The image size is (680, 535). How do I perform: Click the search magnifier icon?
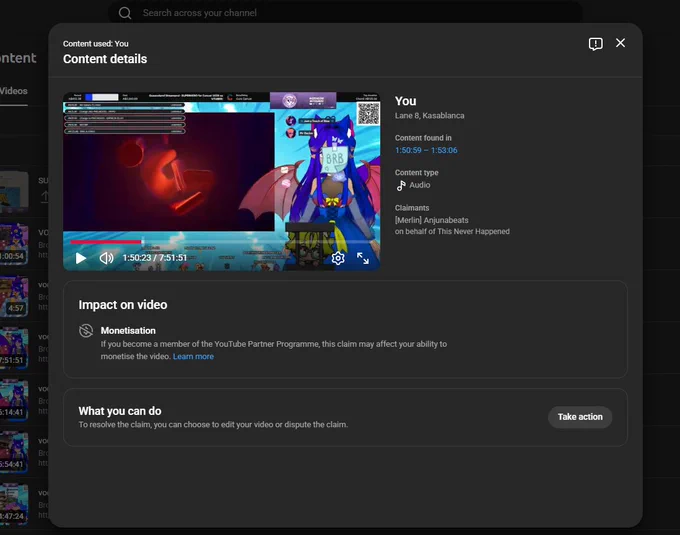click(125, 13)
